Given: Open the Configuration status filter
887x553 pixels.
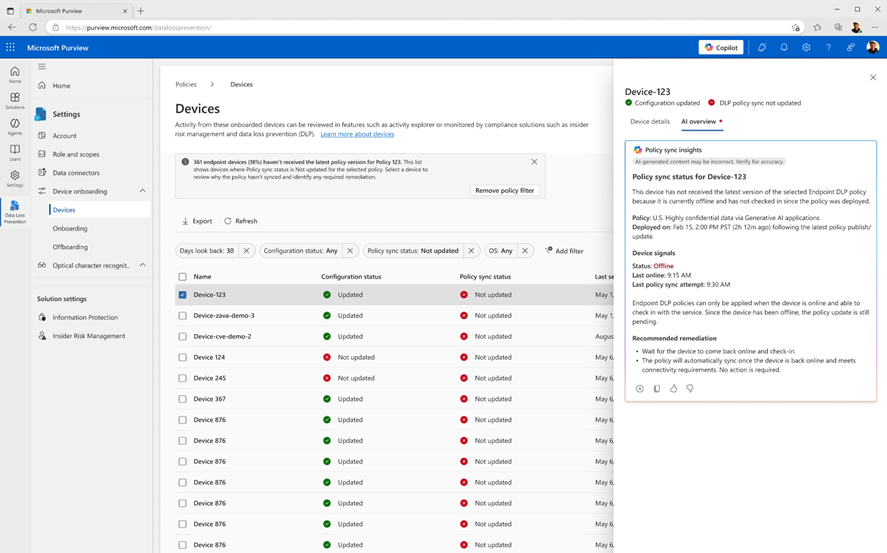Looking at the screenshot, I should point(300,250).
